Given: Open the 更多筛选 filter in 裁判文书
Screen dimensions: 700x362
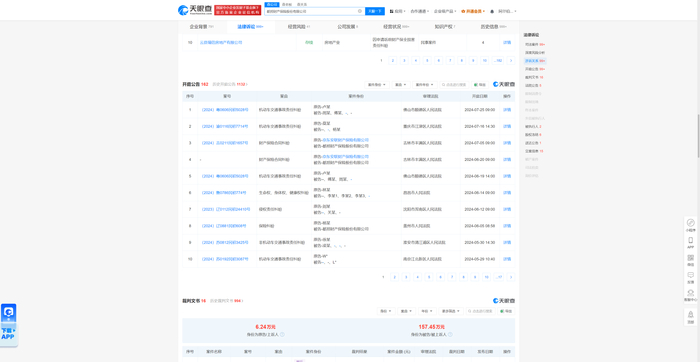Looking at the screenshot, I should 451,311.
